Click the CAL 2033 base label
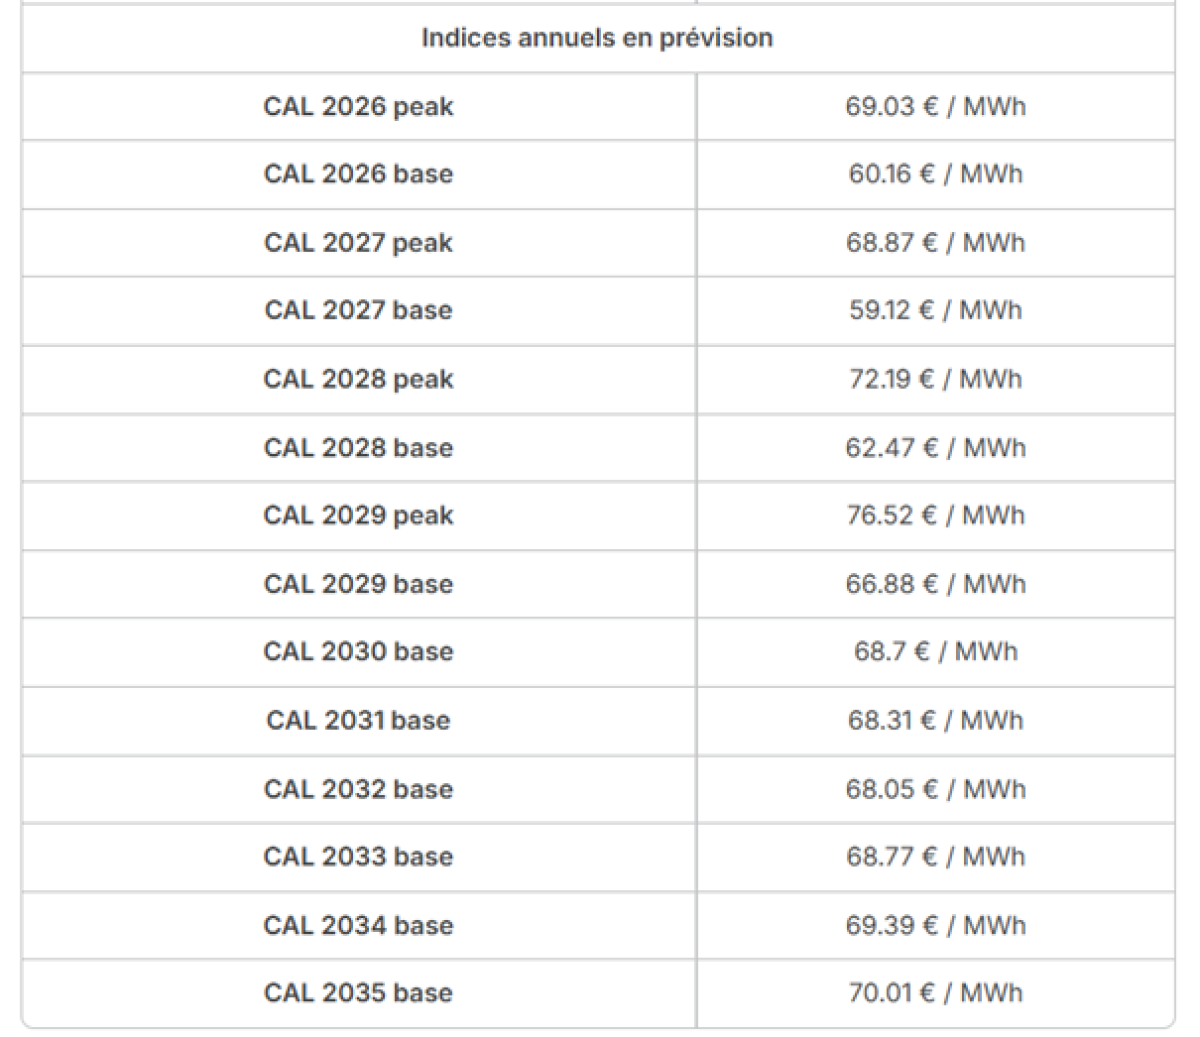The image size is (1200, 1037). click(x=358, y=857)
